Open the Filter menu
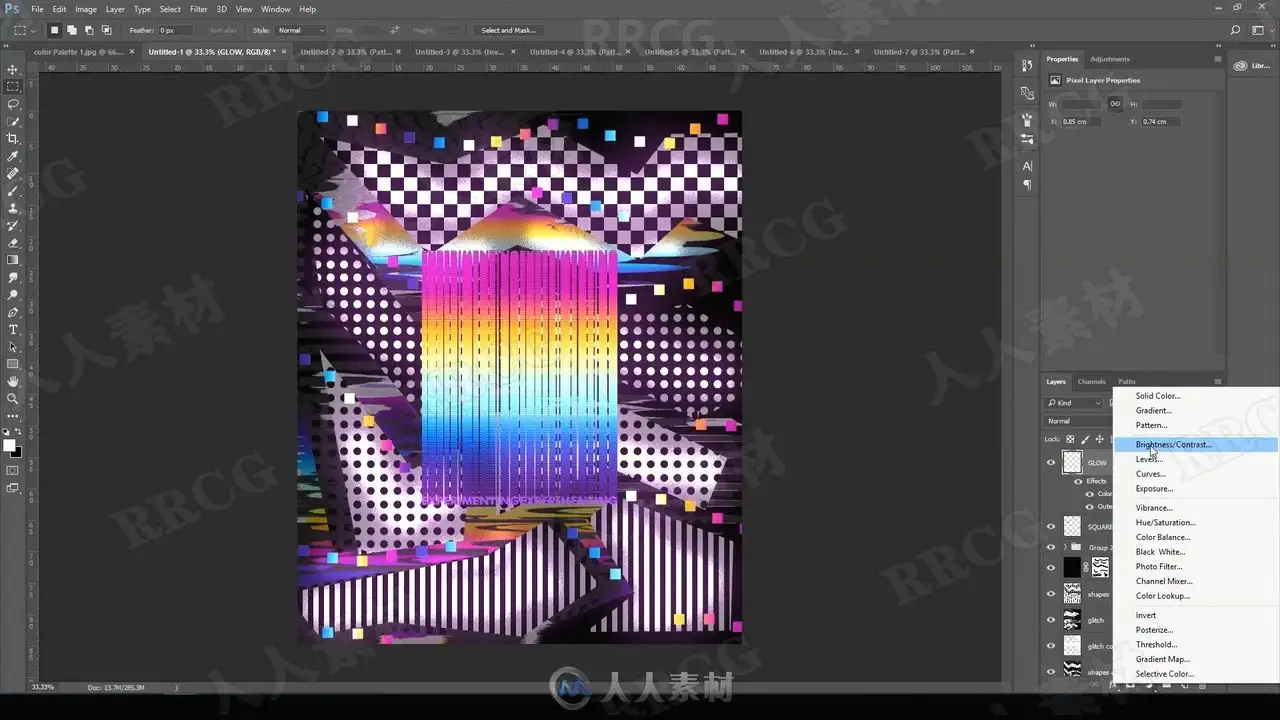 [199, 9]
